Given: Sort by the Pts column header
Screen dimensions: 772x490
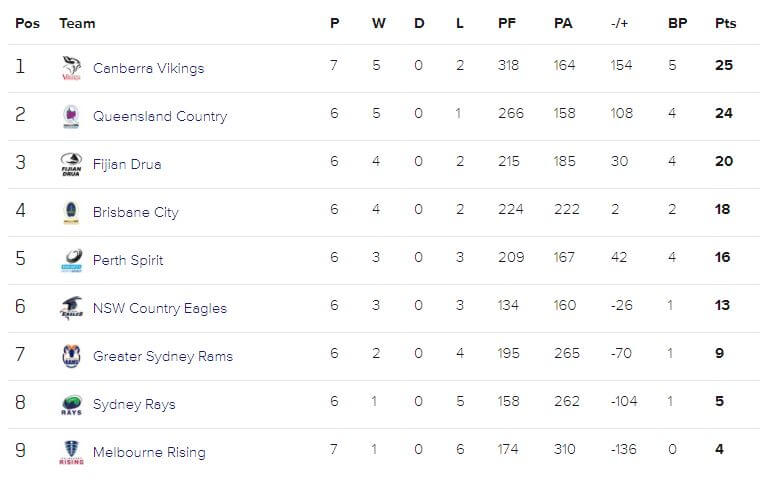Looking at the screenshot, I should (x=725, y=23).
